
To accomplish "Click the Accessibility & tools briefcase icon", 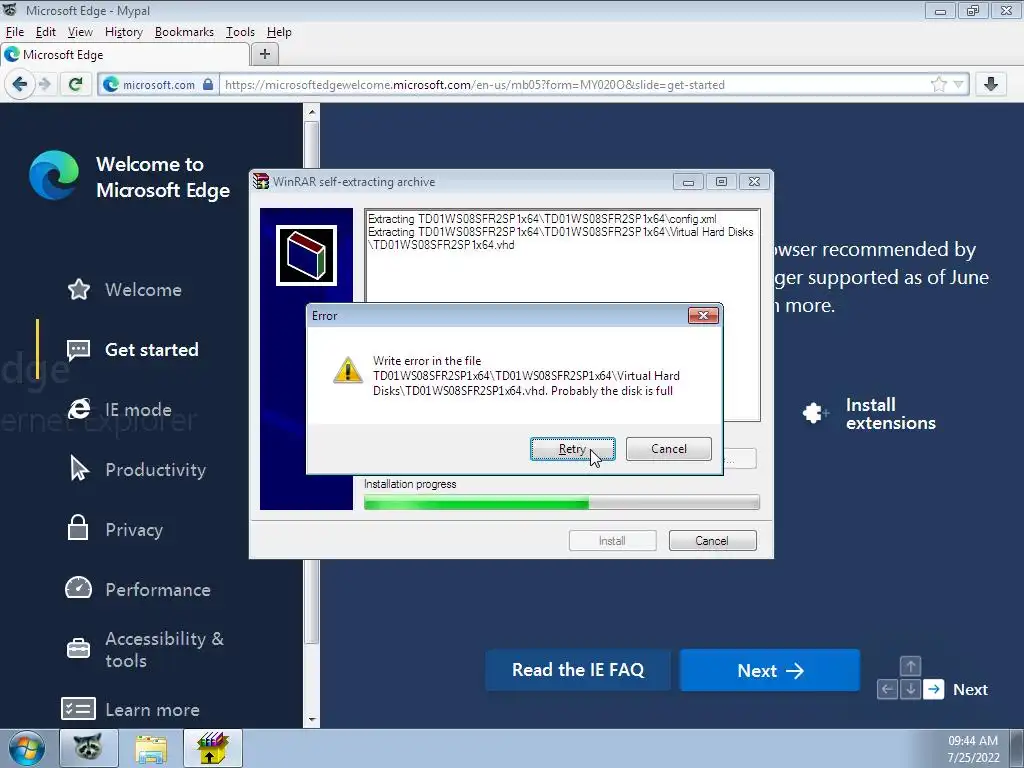I will [78, 648].
